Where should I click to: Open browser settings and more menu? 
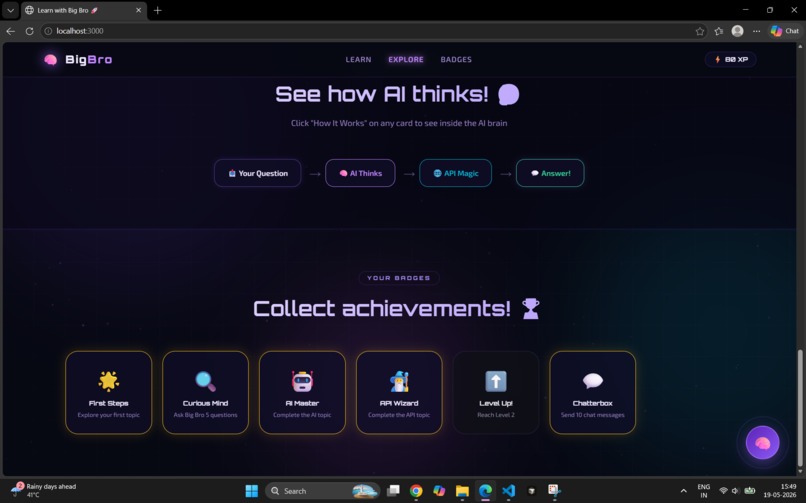click(756, 31)
